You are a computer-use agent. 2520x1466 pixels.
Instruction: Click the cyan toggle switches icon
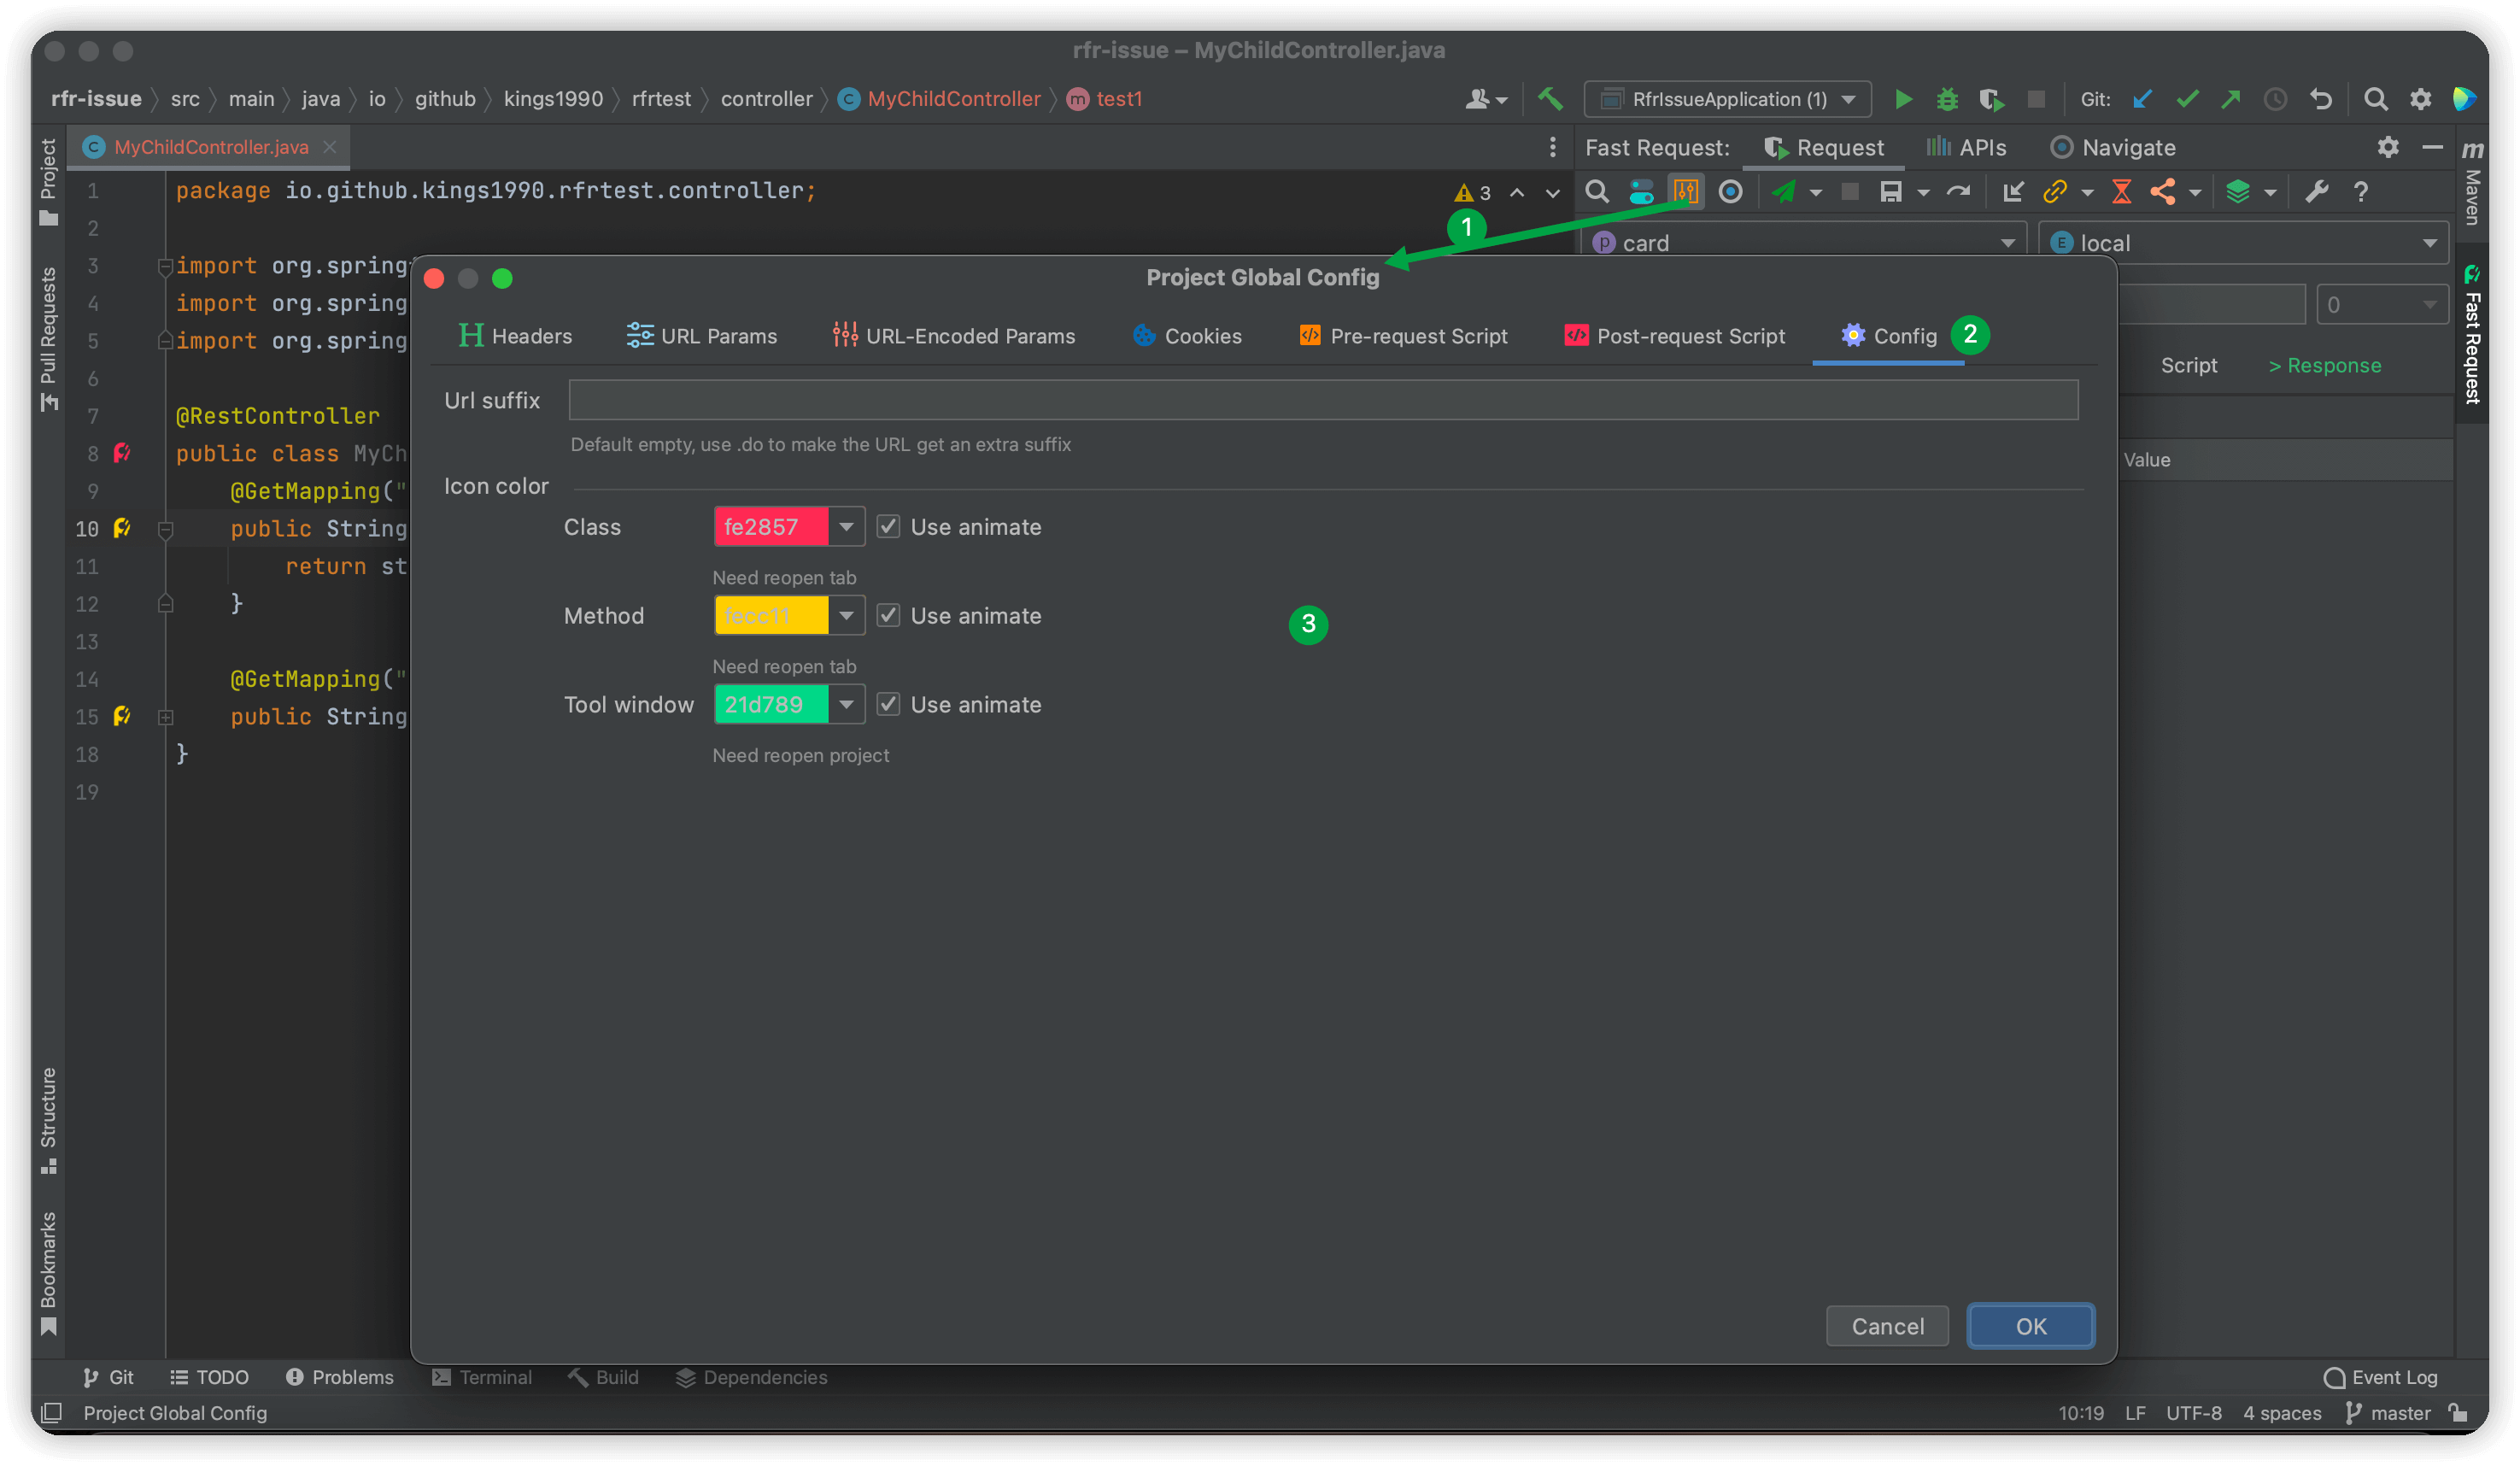click(x=1641, y=192)
